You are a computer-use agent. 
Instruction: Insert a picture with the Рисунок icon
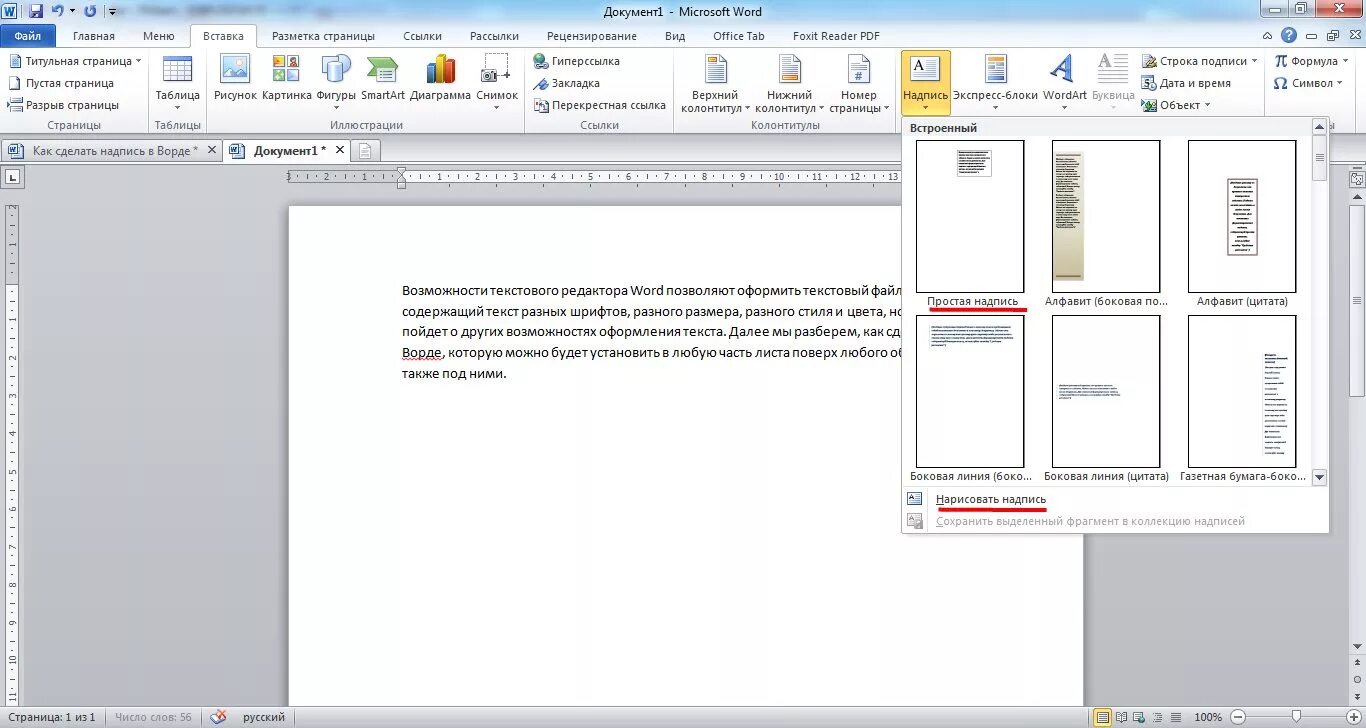[235, 80]
